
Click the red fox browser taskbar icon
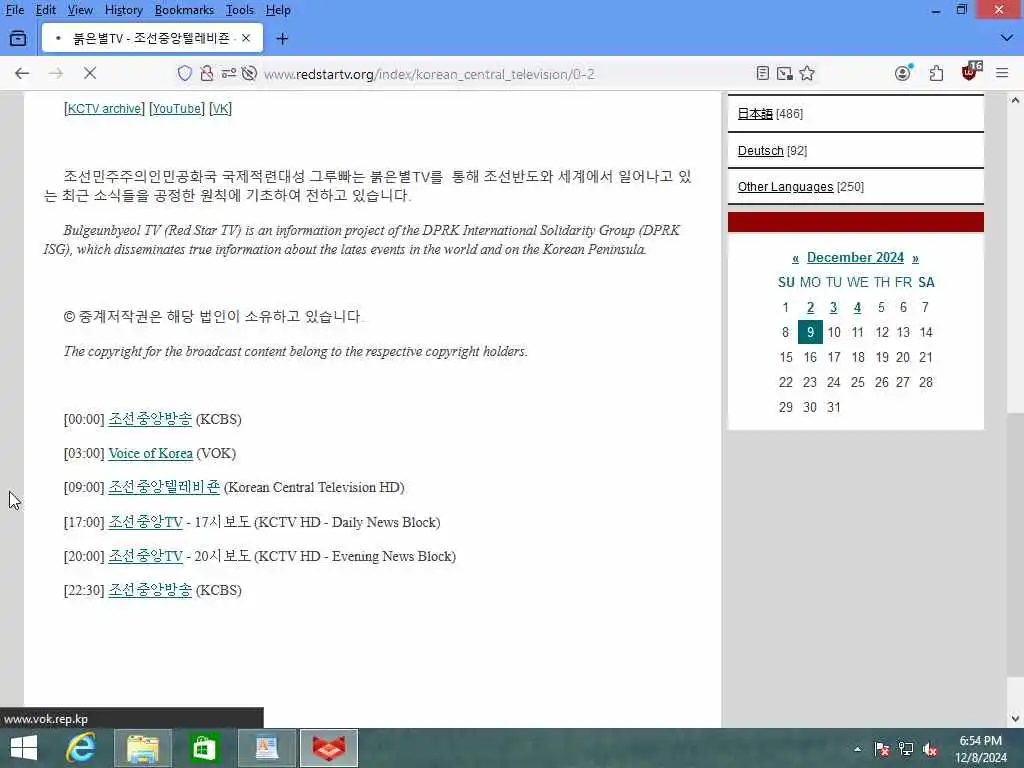pos(328,748)
